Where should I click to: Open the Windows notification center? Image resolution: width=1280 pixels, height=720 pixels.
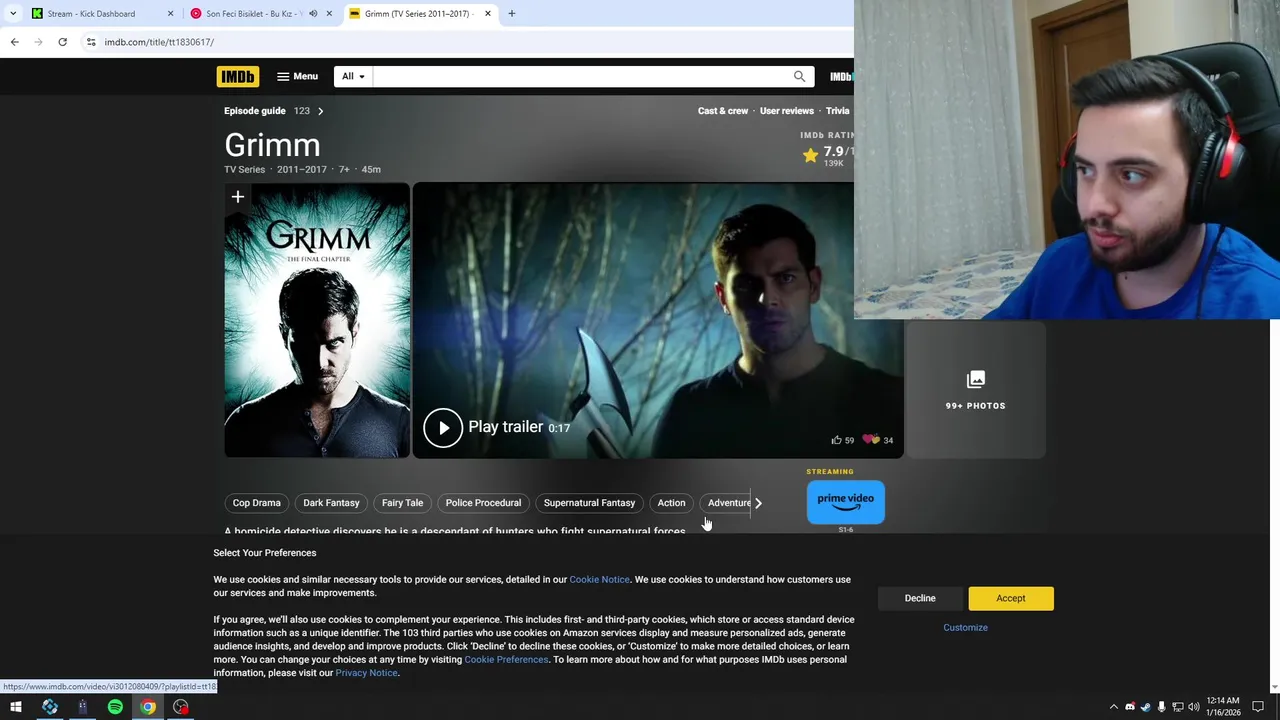point(1259,707)
